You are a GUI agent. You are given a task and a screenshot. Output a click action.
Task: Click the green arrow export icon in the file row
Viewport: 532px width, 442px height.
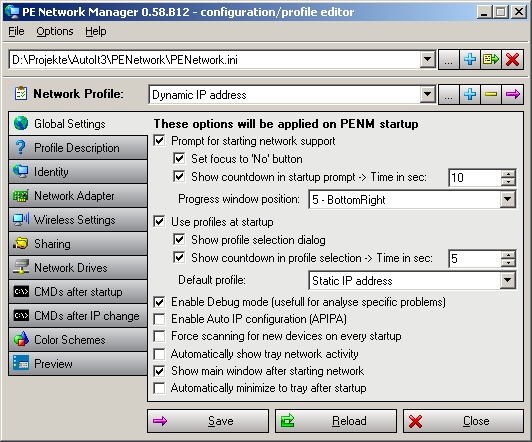pos(491,60)
